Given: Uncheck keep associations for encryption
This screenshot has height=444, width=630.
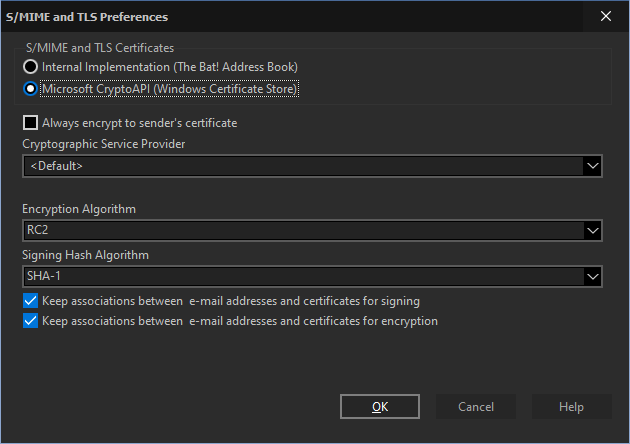Looking at the screenshot, I should click(31, 321).
